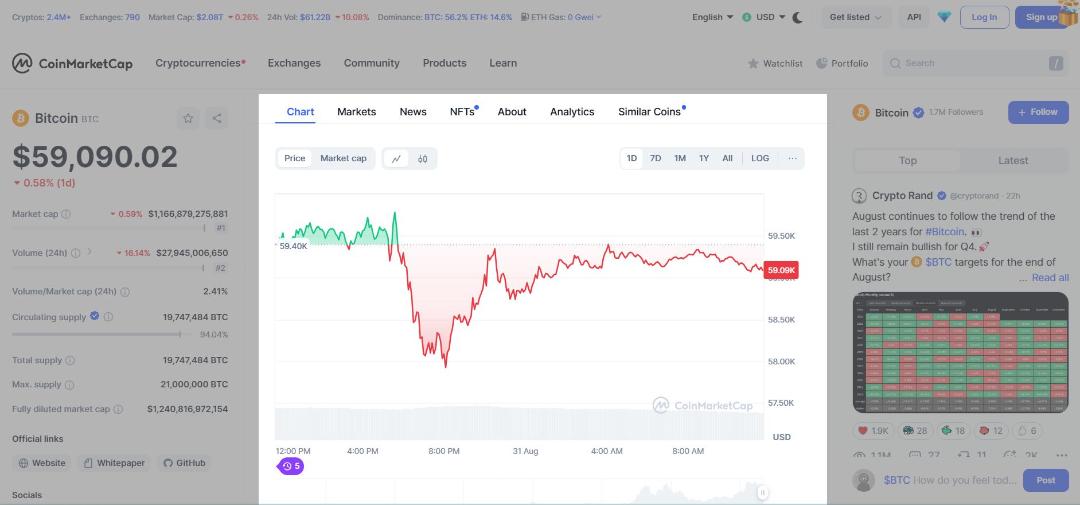Open Portfolio from header

tap(842, 63)
